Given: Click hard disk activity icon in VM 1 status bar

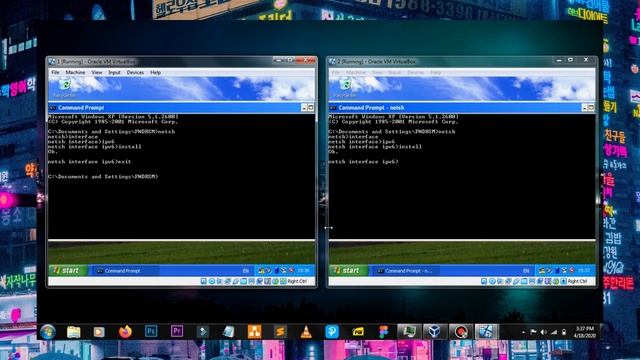Looking at the screenshot, I should coord(204,281).
